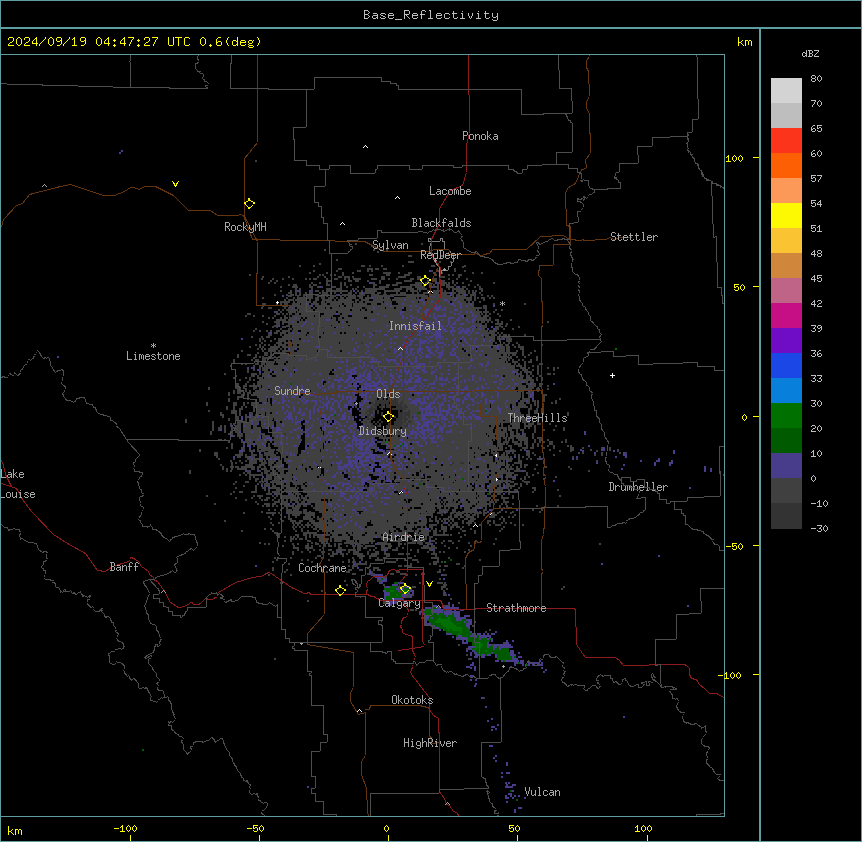Click the km unit label at bottom left

click(14, 830)
